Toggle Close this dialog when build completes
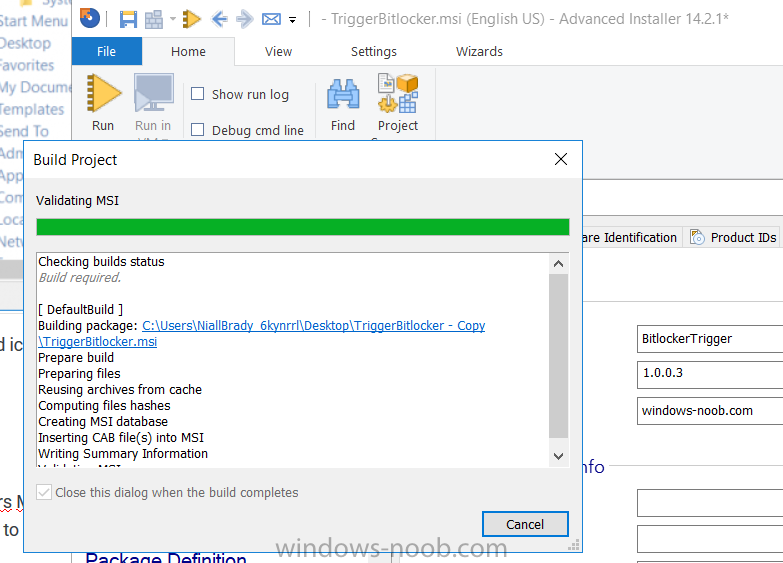The width and height of the screenshot is (783, 563). pyautogui.click(x=44, y=492)
